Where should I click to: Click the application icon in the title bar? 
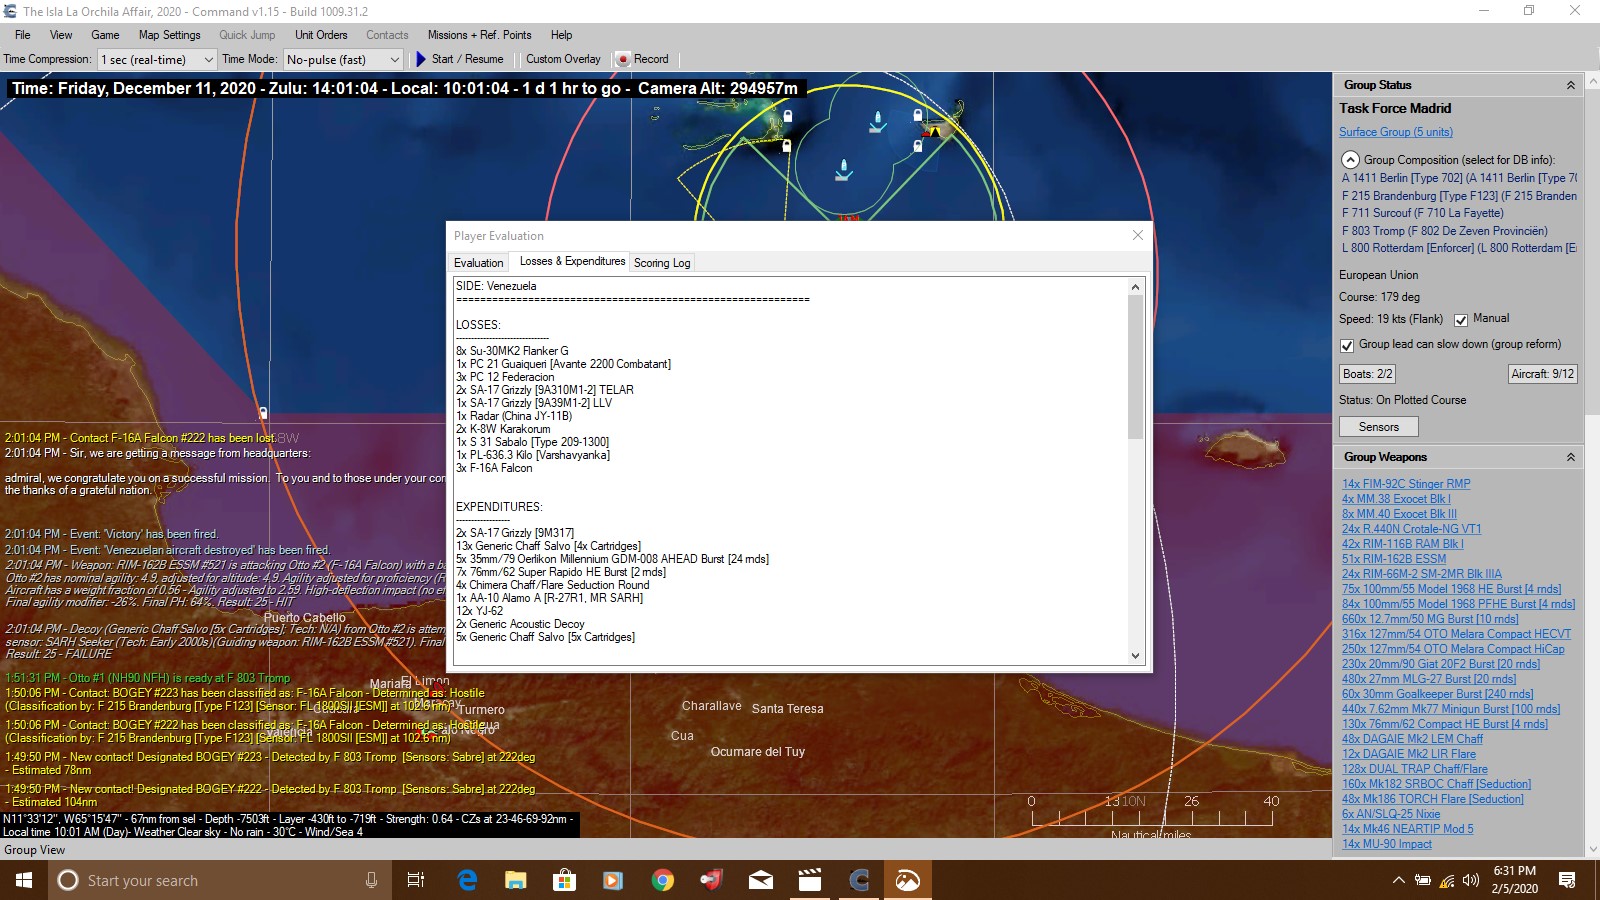10,11
